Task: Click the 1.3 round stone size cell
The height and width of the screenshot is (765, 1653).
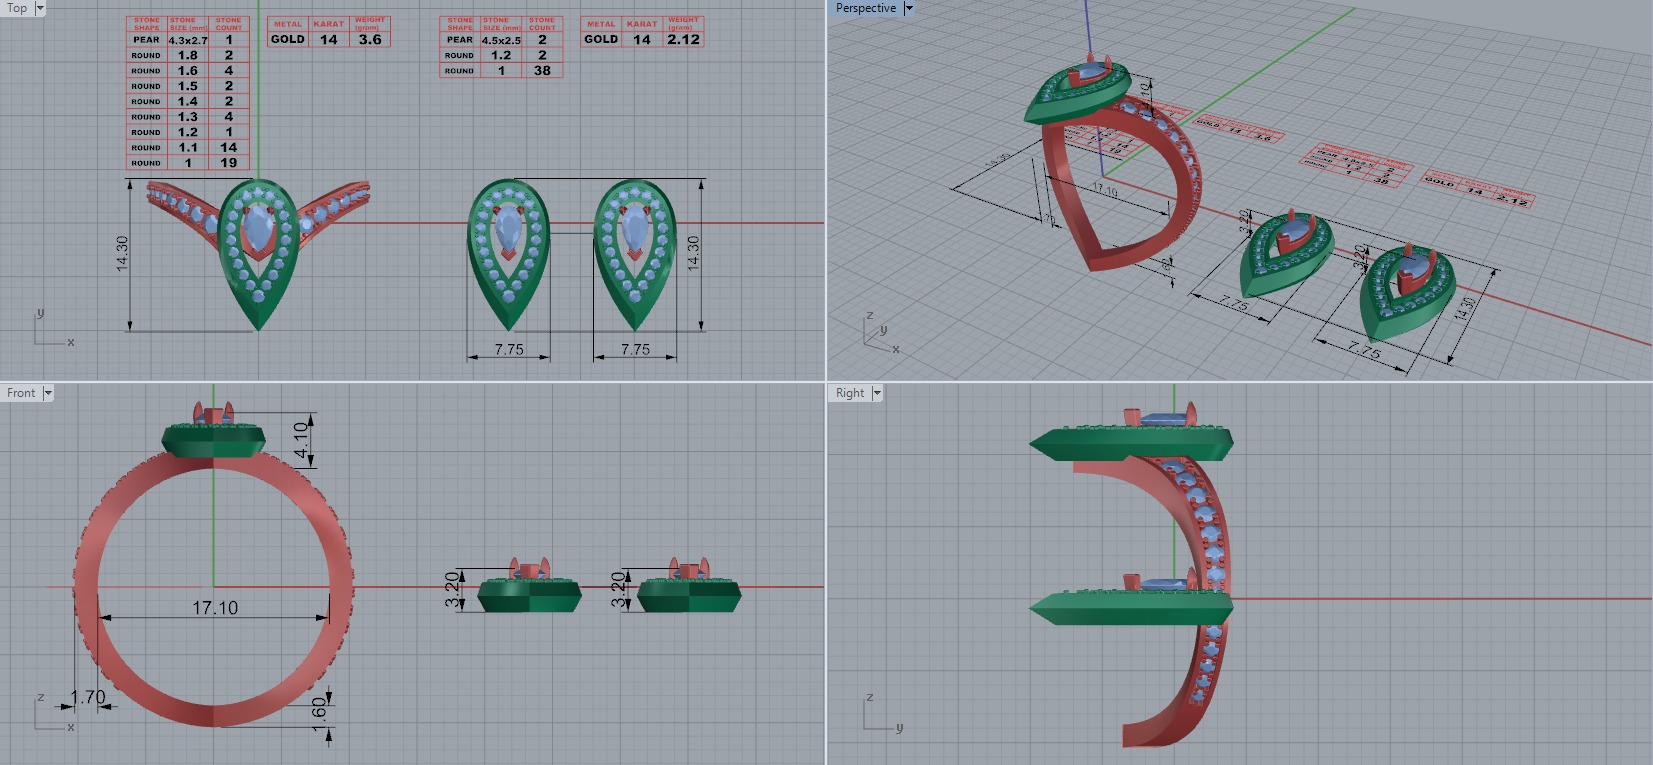Action: (188, 116)
